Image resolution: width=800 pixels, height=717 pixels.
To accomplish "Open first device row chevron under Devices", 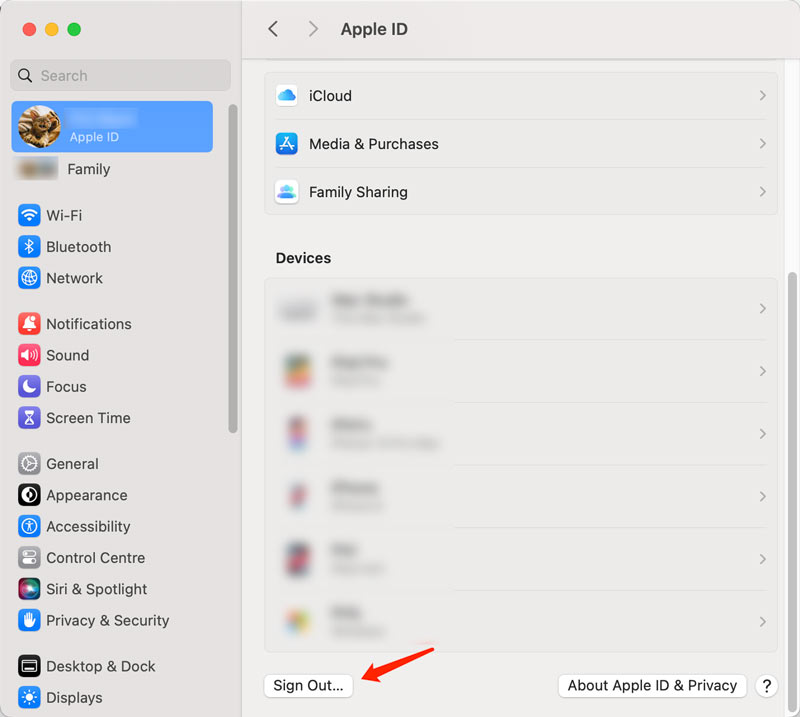I will click(x=763, y=309).
